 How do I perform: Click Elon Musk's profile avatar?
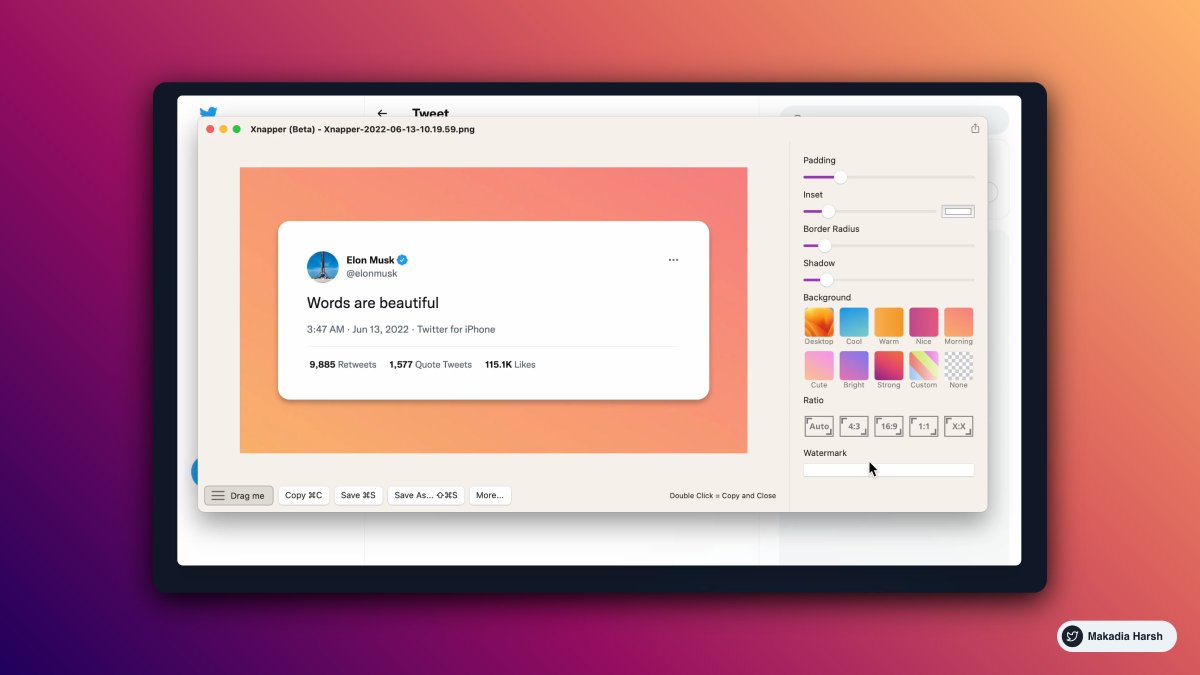point(322,267)
